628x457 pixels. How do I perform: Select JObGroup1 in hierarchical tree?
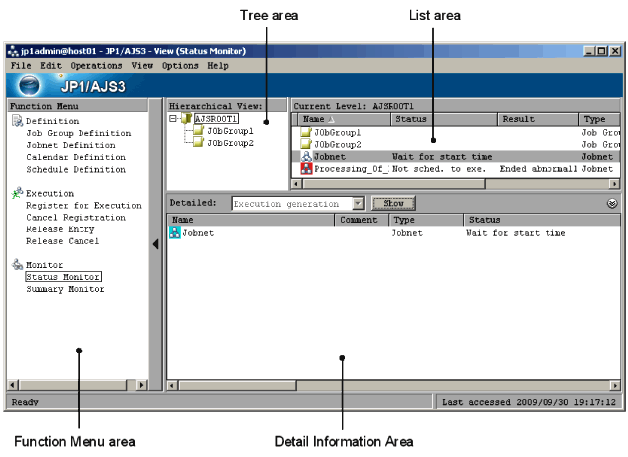[x=230, y=131]
